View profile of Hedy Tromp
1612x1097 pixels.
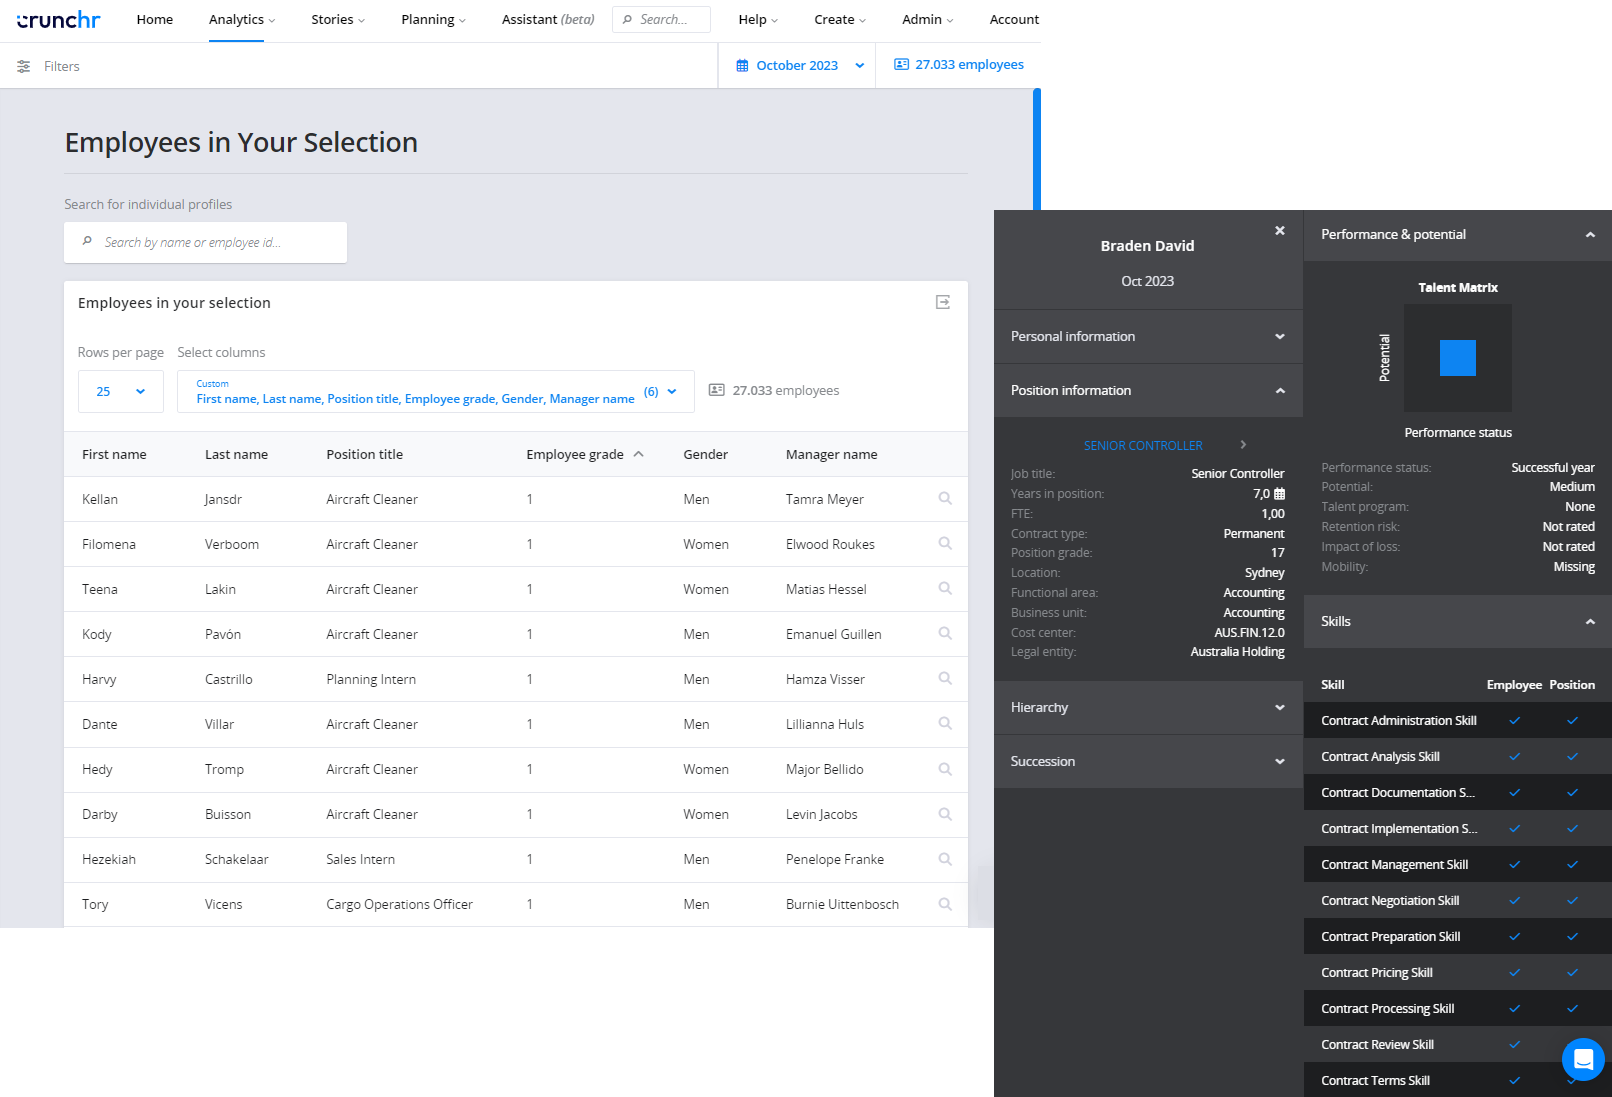[945, 769]
